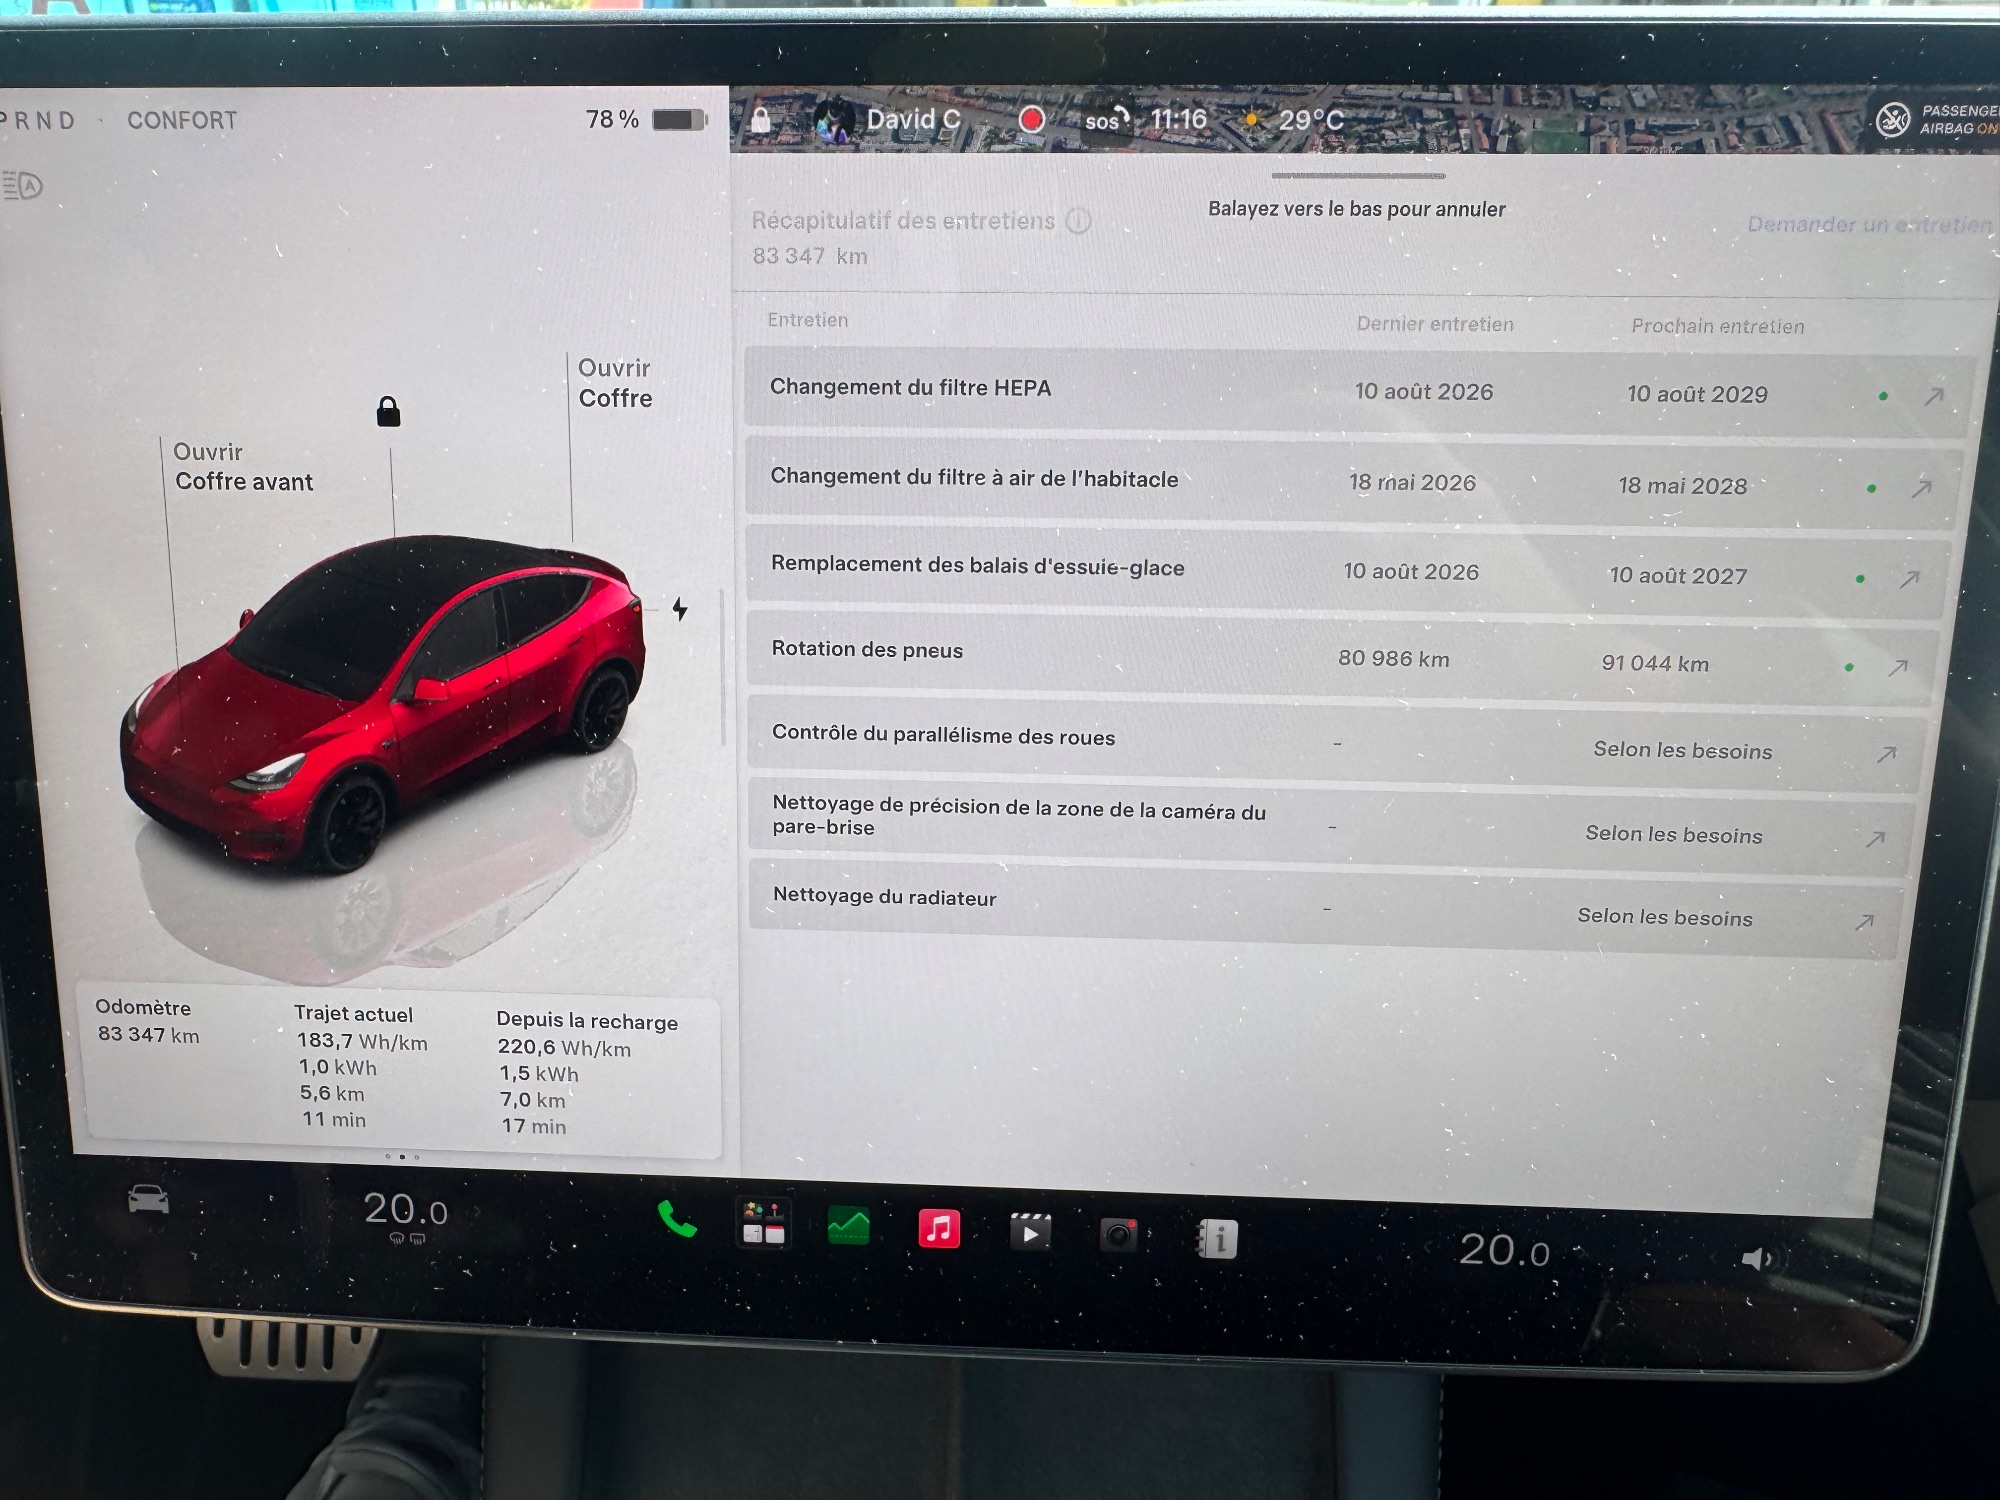Tap the battery level icon
The image size is (2000, 1500).
680,120
